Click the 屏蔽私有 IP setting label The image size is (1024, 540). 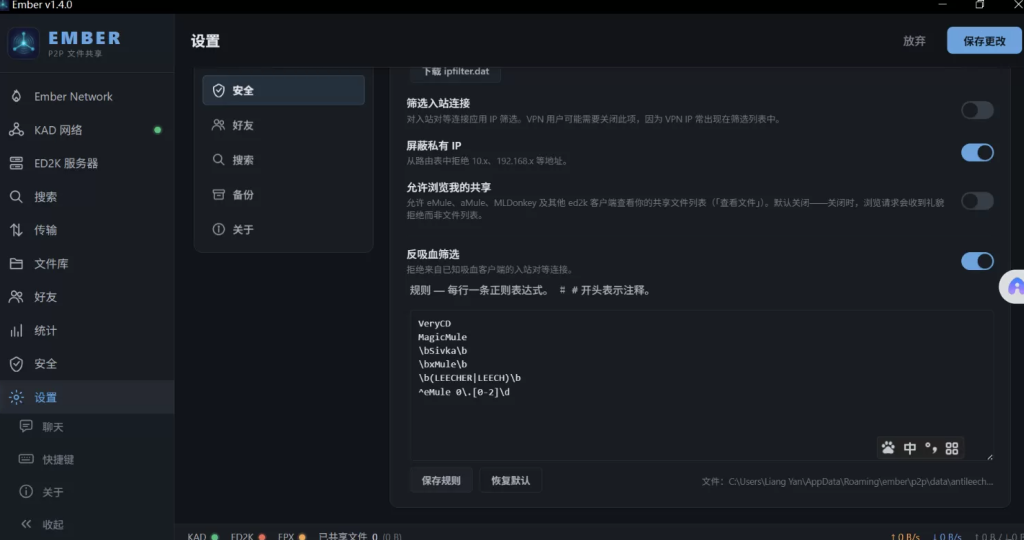pos(434,146)
